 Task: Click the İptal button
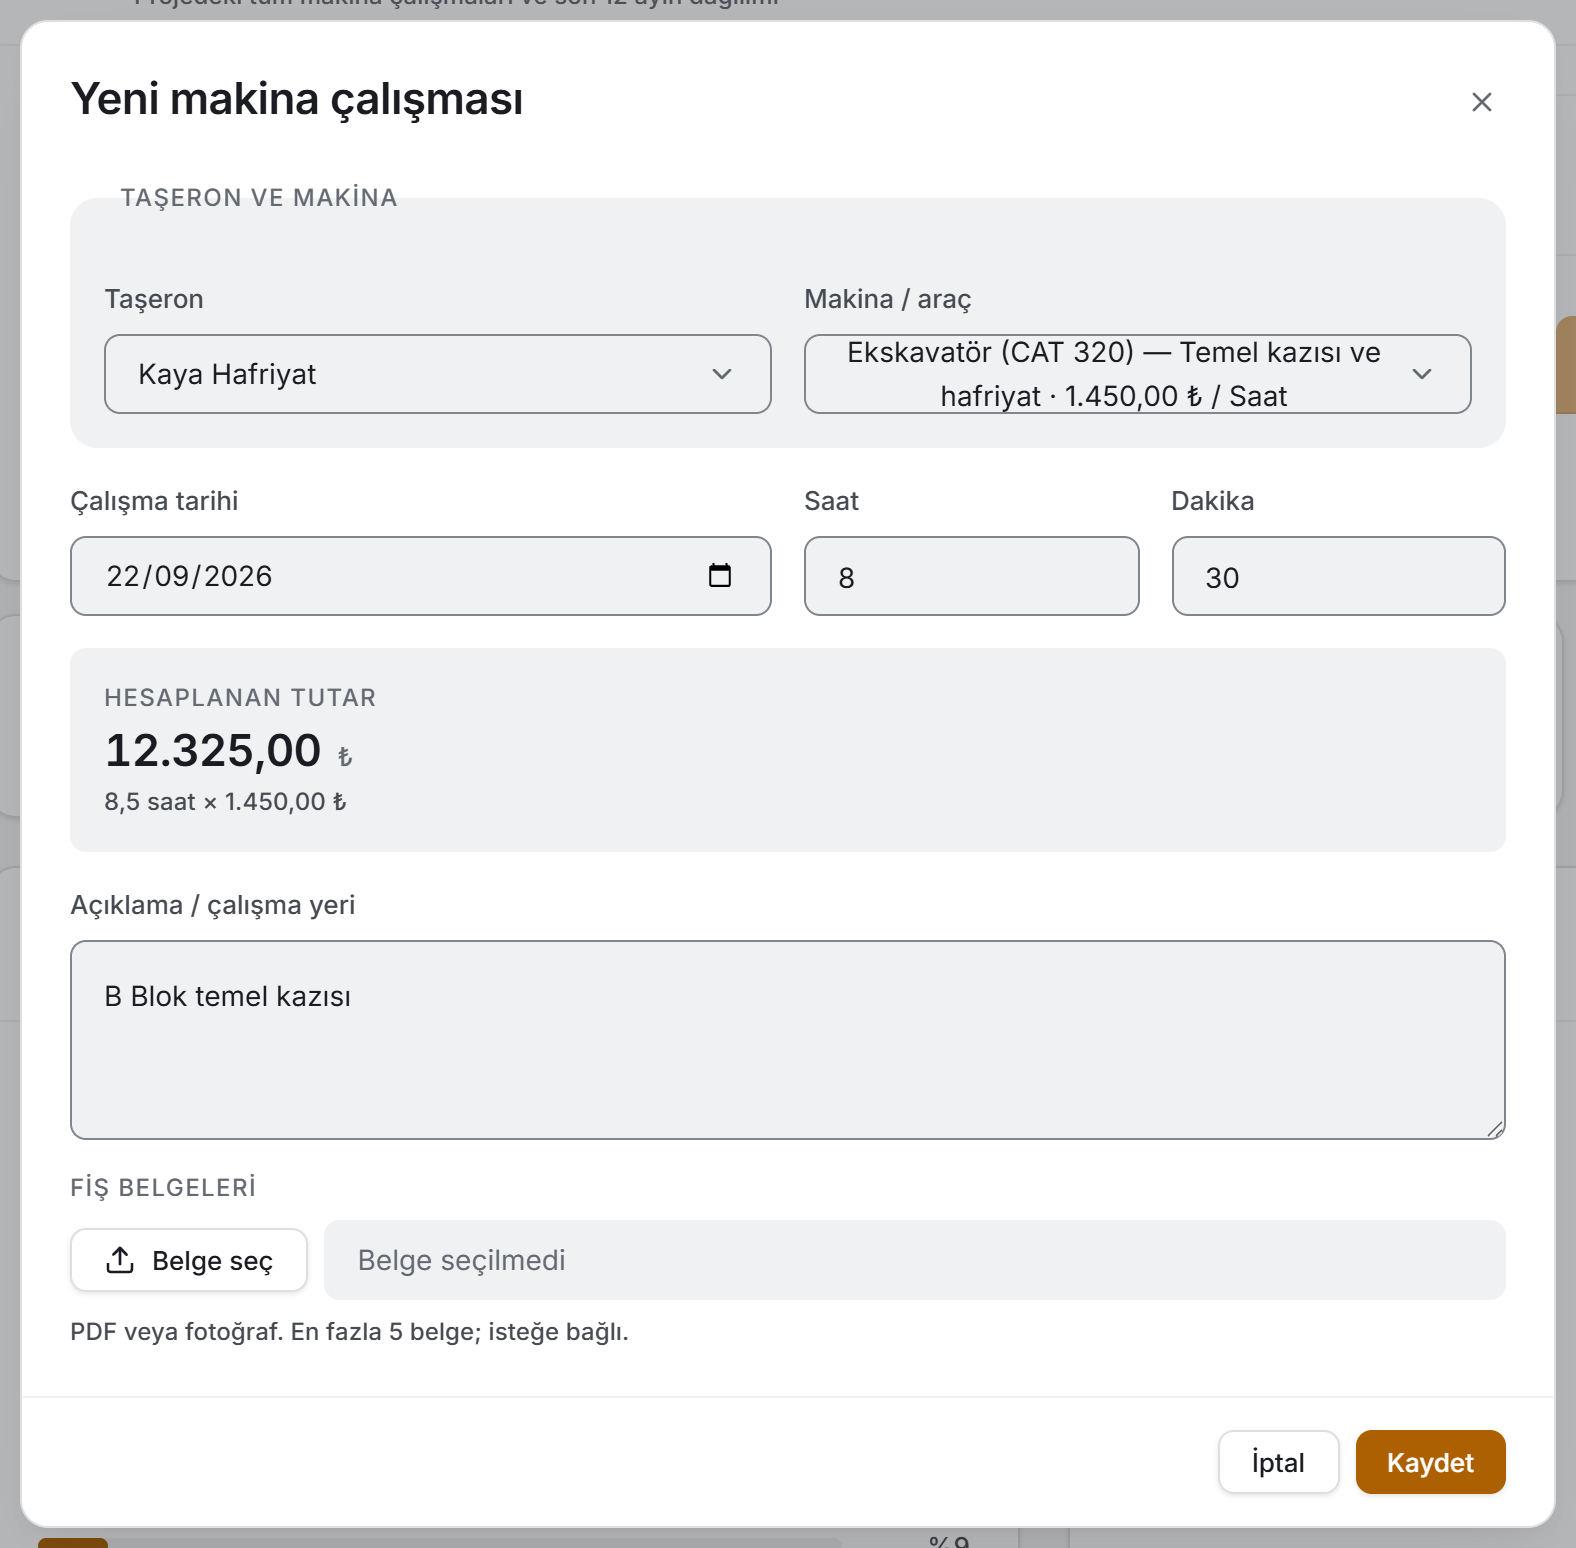pos(1278,1462)
